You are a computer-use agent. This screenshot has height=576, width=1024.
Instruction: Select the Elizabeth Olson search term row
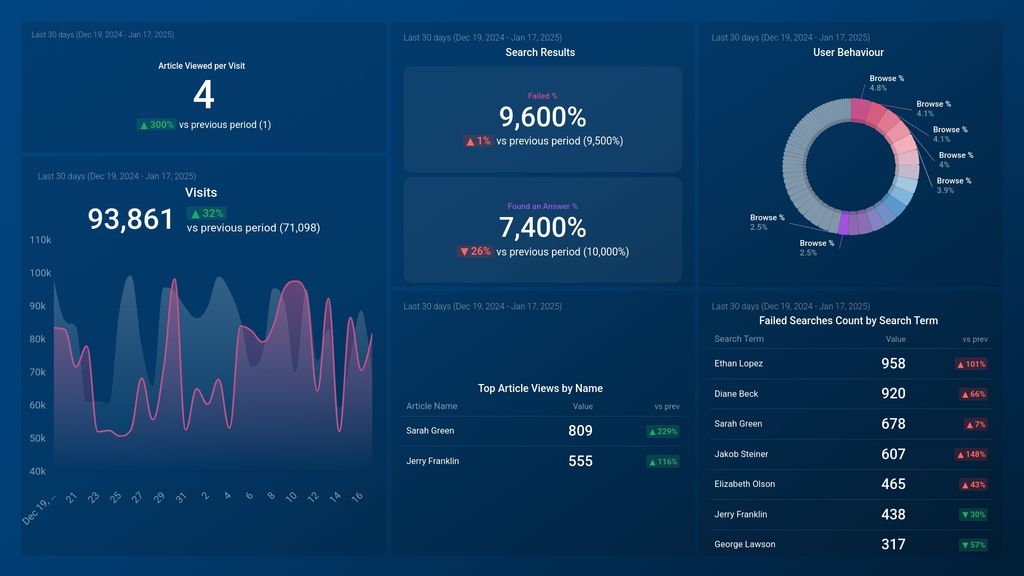tap(850, 484)
